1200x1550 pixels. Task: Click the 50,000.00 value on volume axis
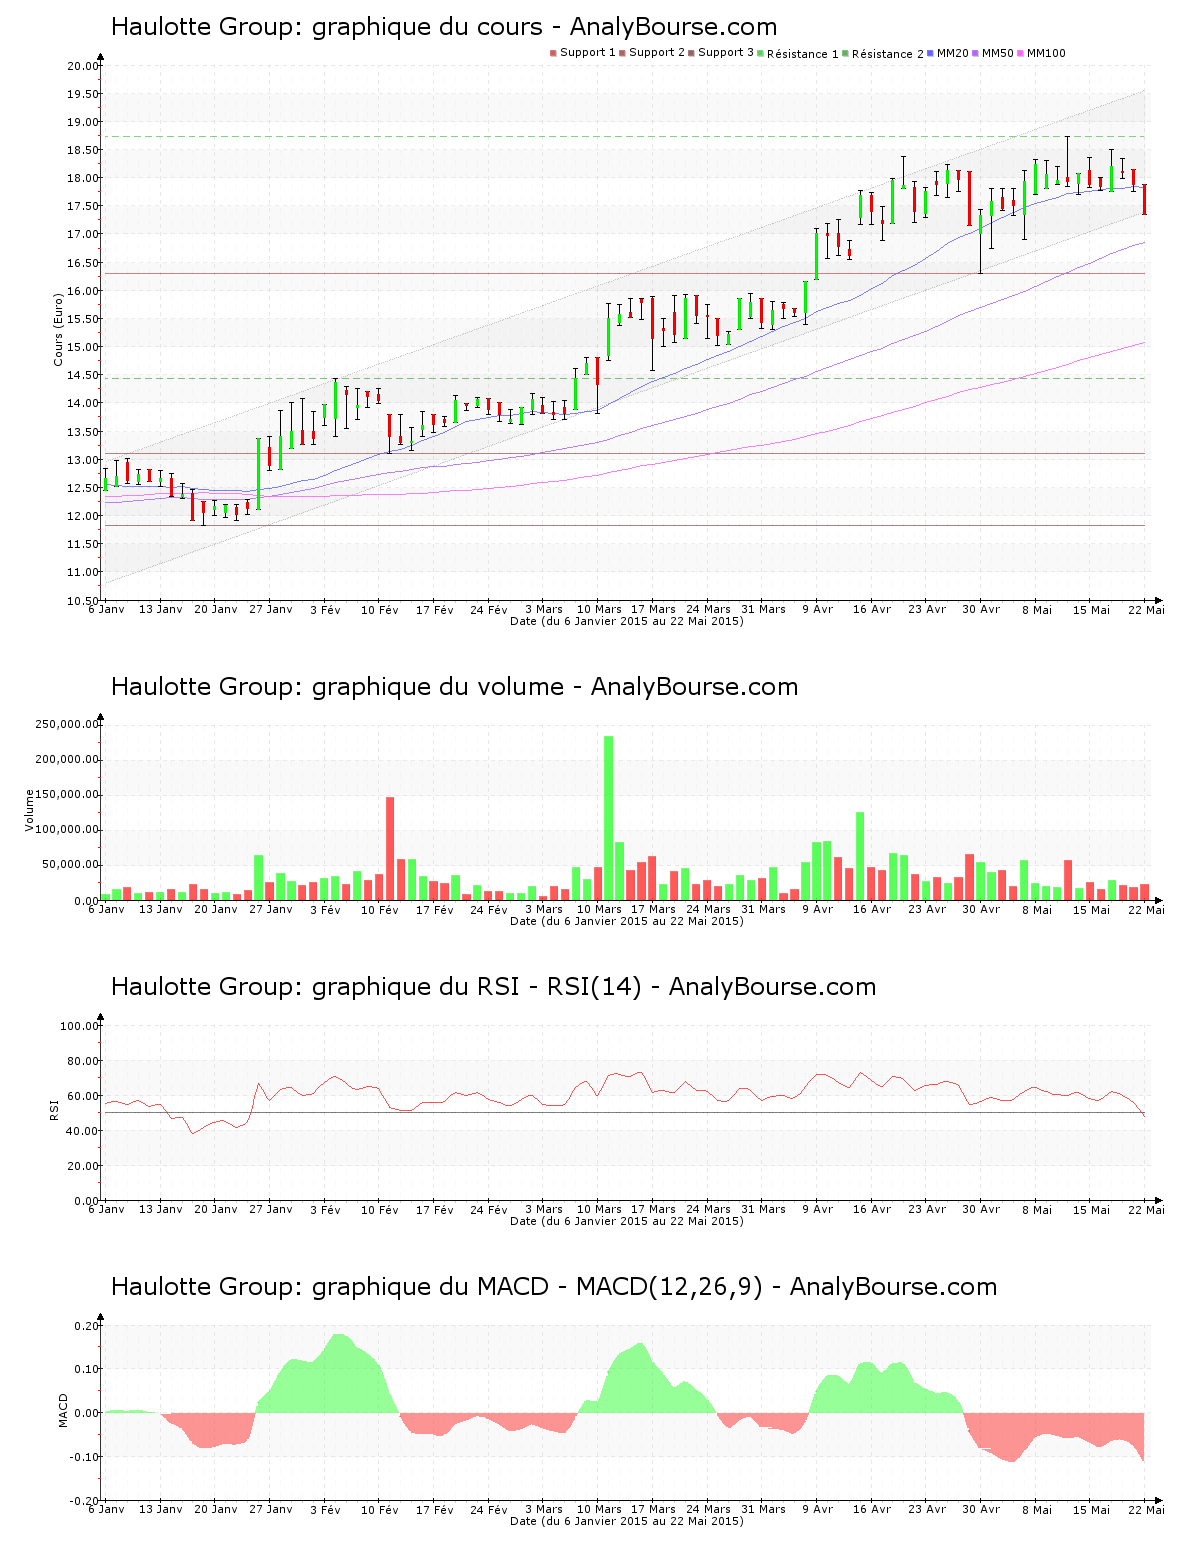(70, 865)
